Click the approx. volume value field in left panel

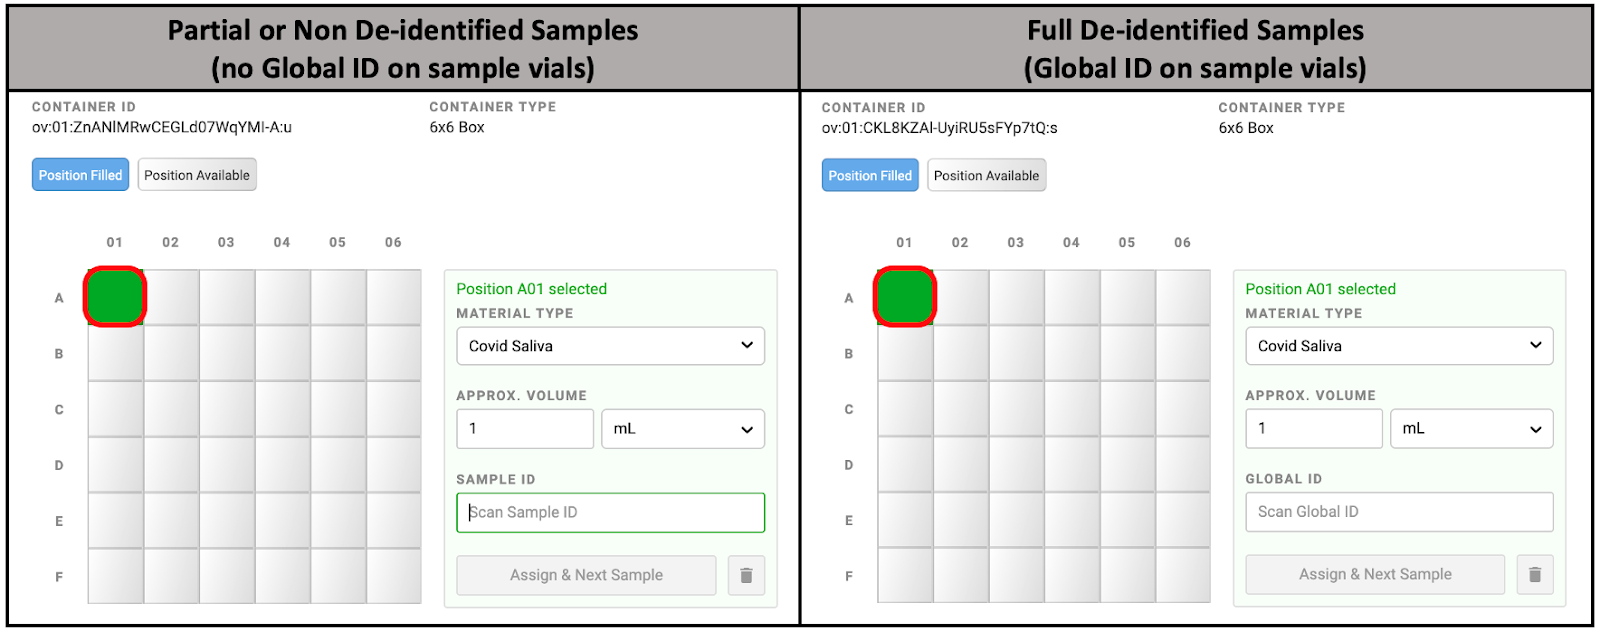point(525,429)
